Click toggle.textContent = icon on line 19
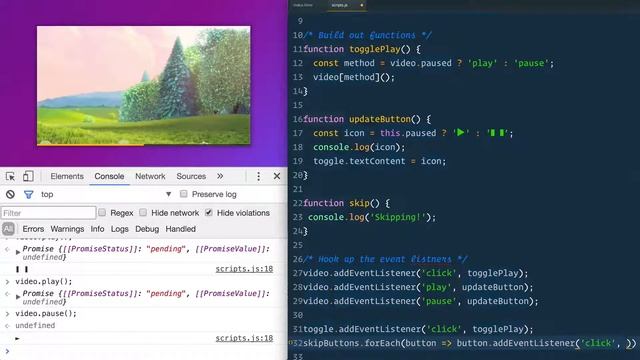 (x=380, y=161)
